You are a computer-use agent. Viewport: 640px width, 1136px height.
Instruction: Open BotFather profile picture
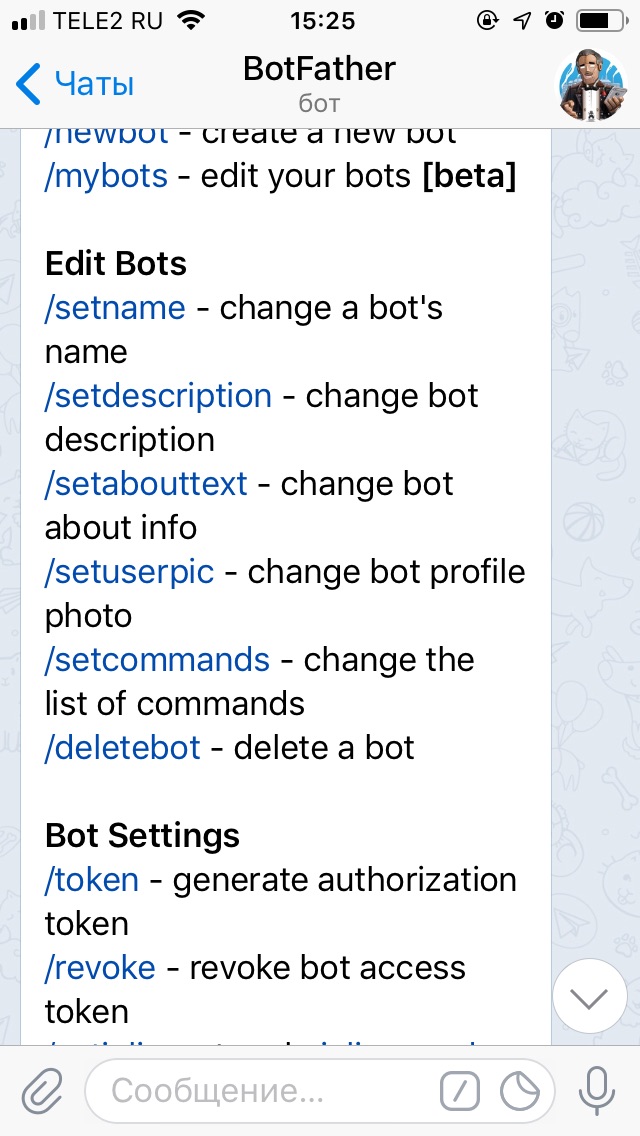click(591, 84)
